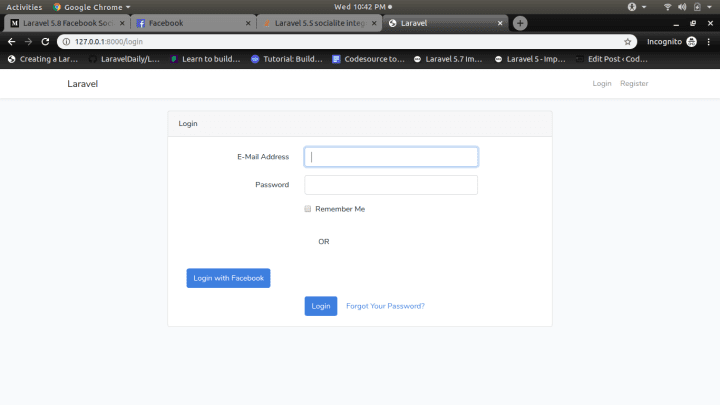Screen dimensions: 720x405
Task: Open the Activities overview
Action: click(x=24, y=6)
